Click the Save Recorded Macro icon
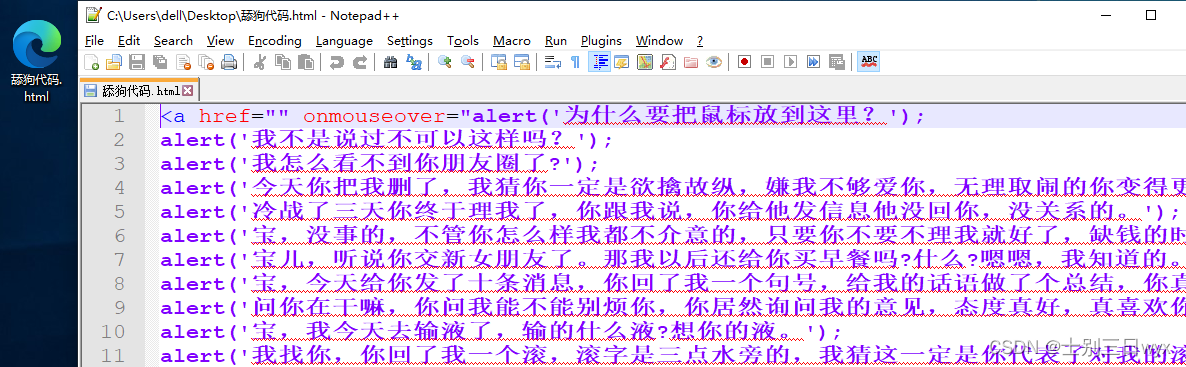This screenshot has height=367, width=1186. 837,62
